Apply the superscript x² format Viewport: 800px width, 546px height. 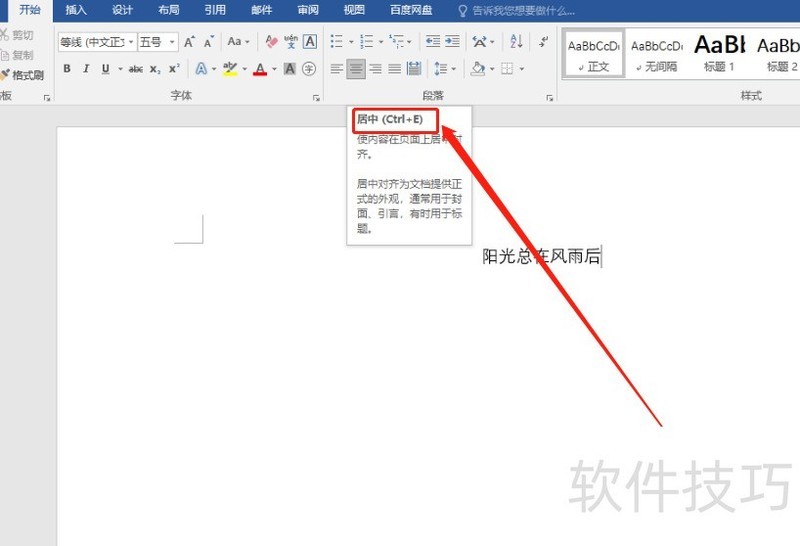click(x=174, y=68)
